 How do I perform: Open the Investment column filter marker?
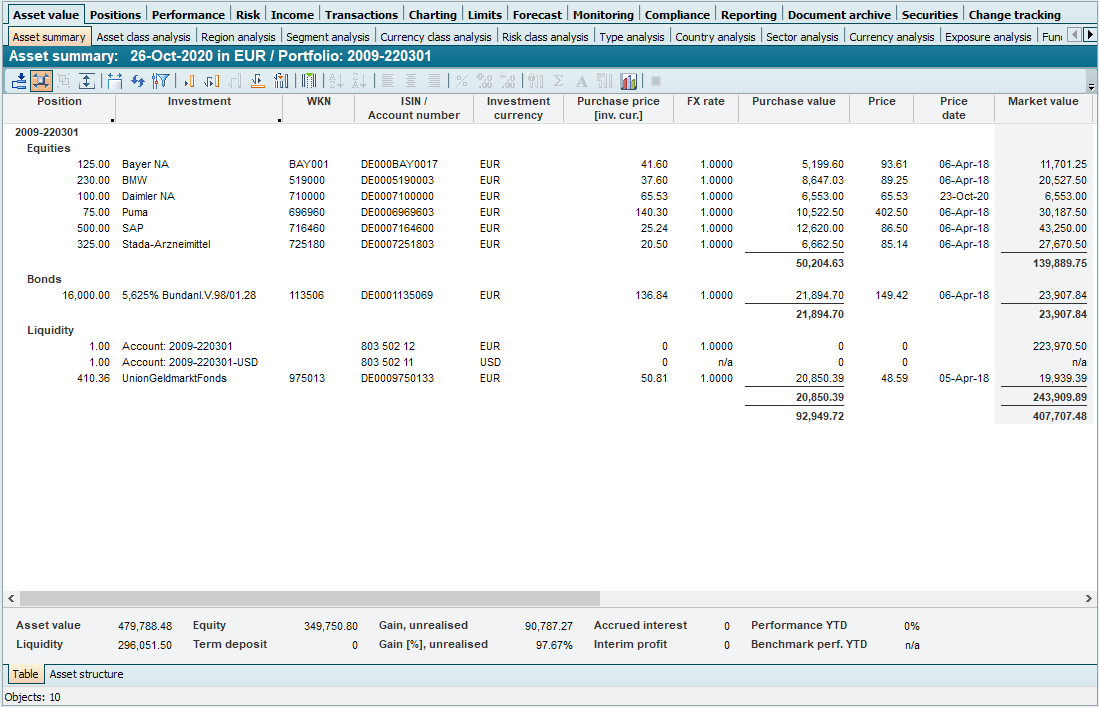tap(280, 120)
